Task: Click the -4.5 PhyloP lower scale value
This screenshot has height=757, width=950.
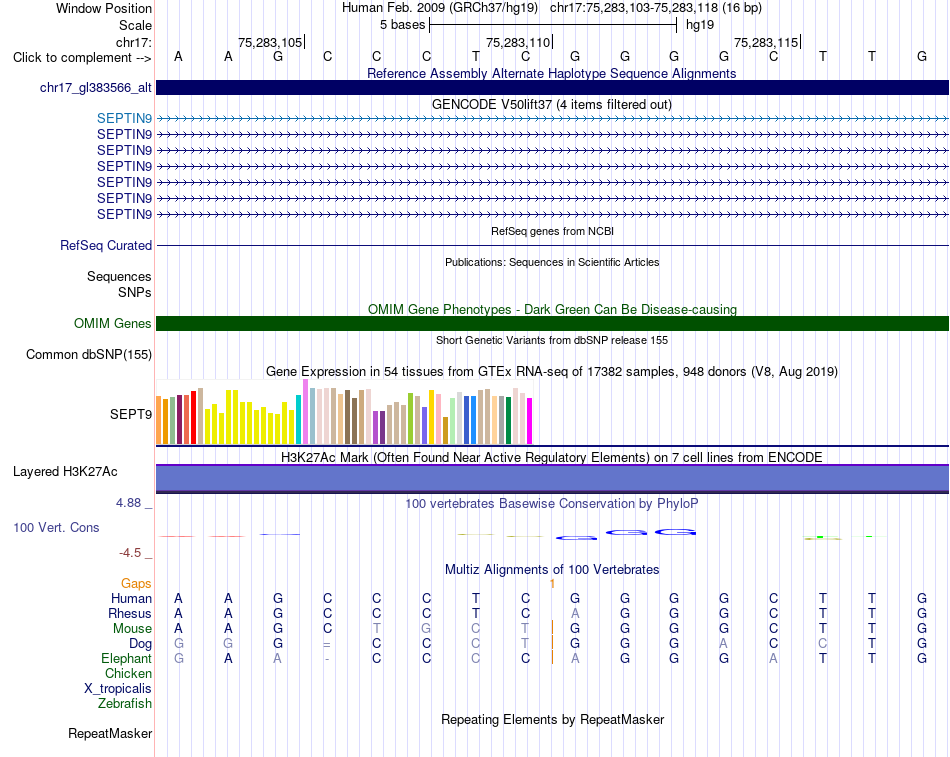Action: (x=130, y=553)
